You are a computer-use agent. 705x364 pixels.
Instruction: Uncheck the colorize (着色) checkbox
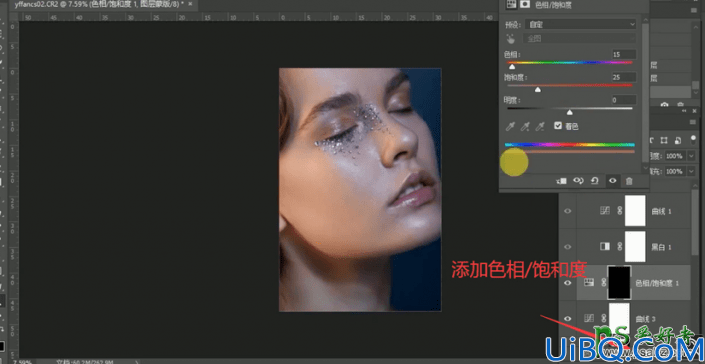pos(558,126)
